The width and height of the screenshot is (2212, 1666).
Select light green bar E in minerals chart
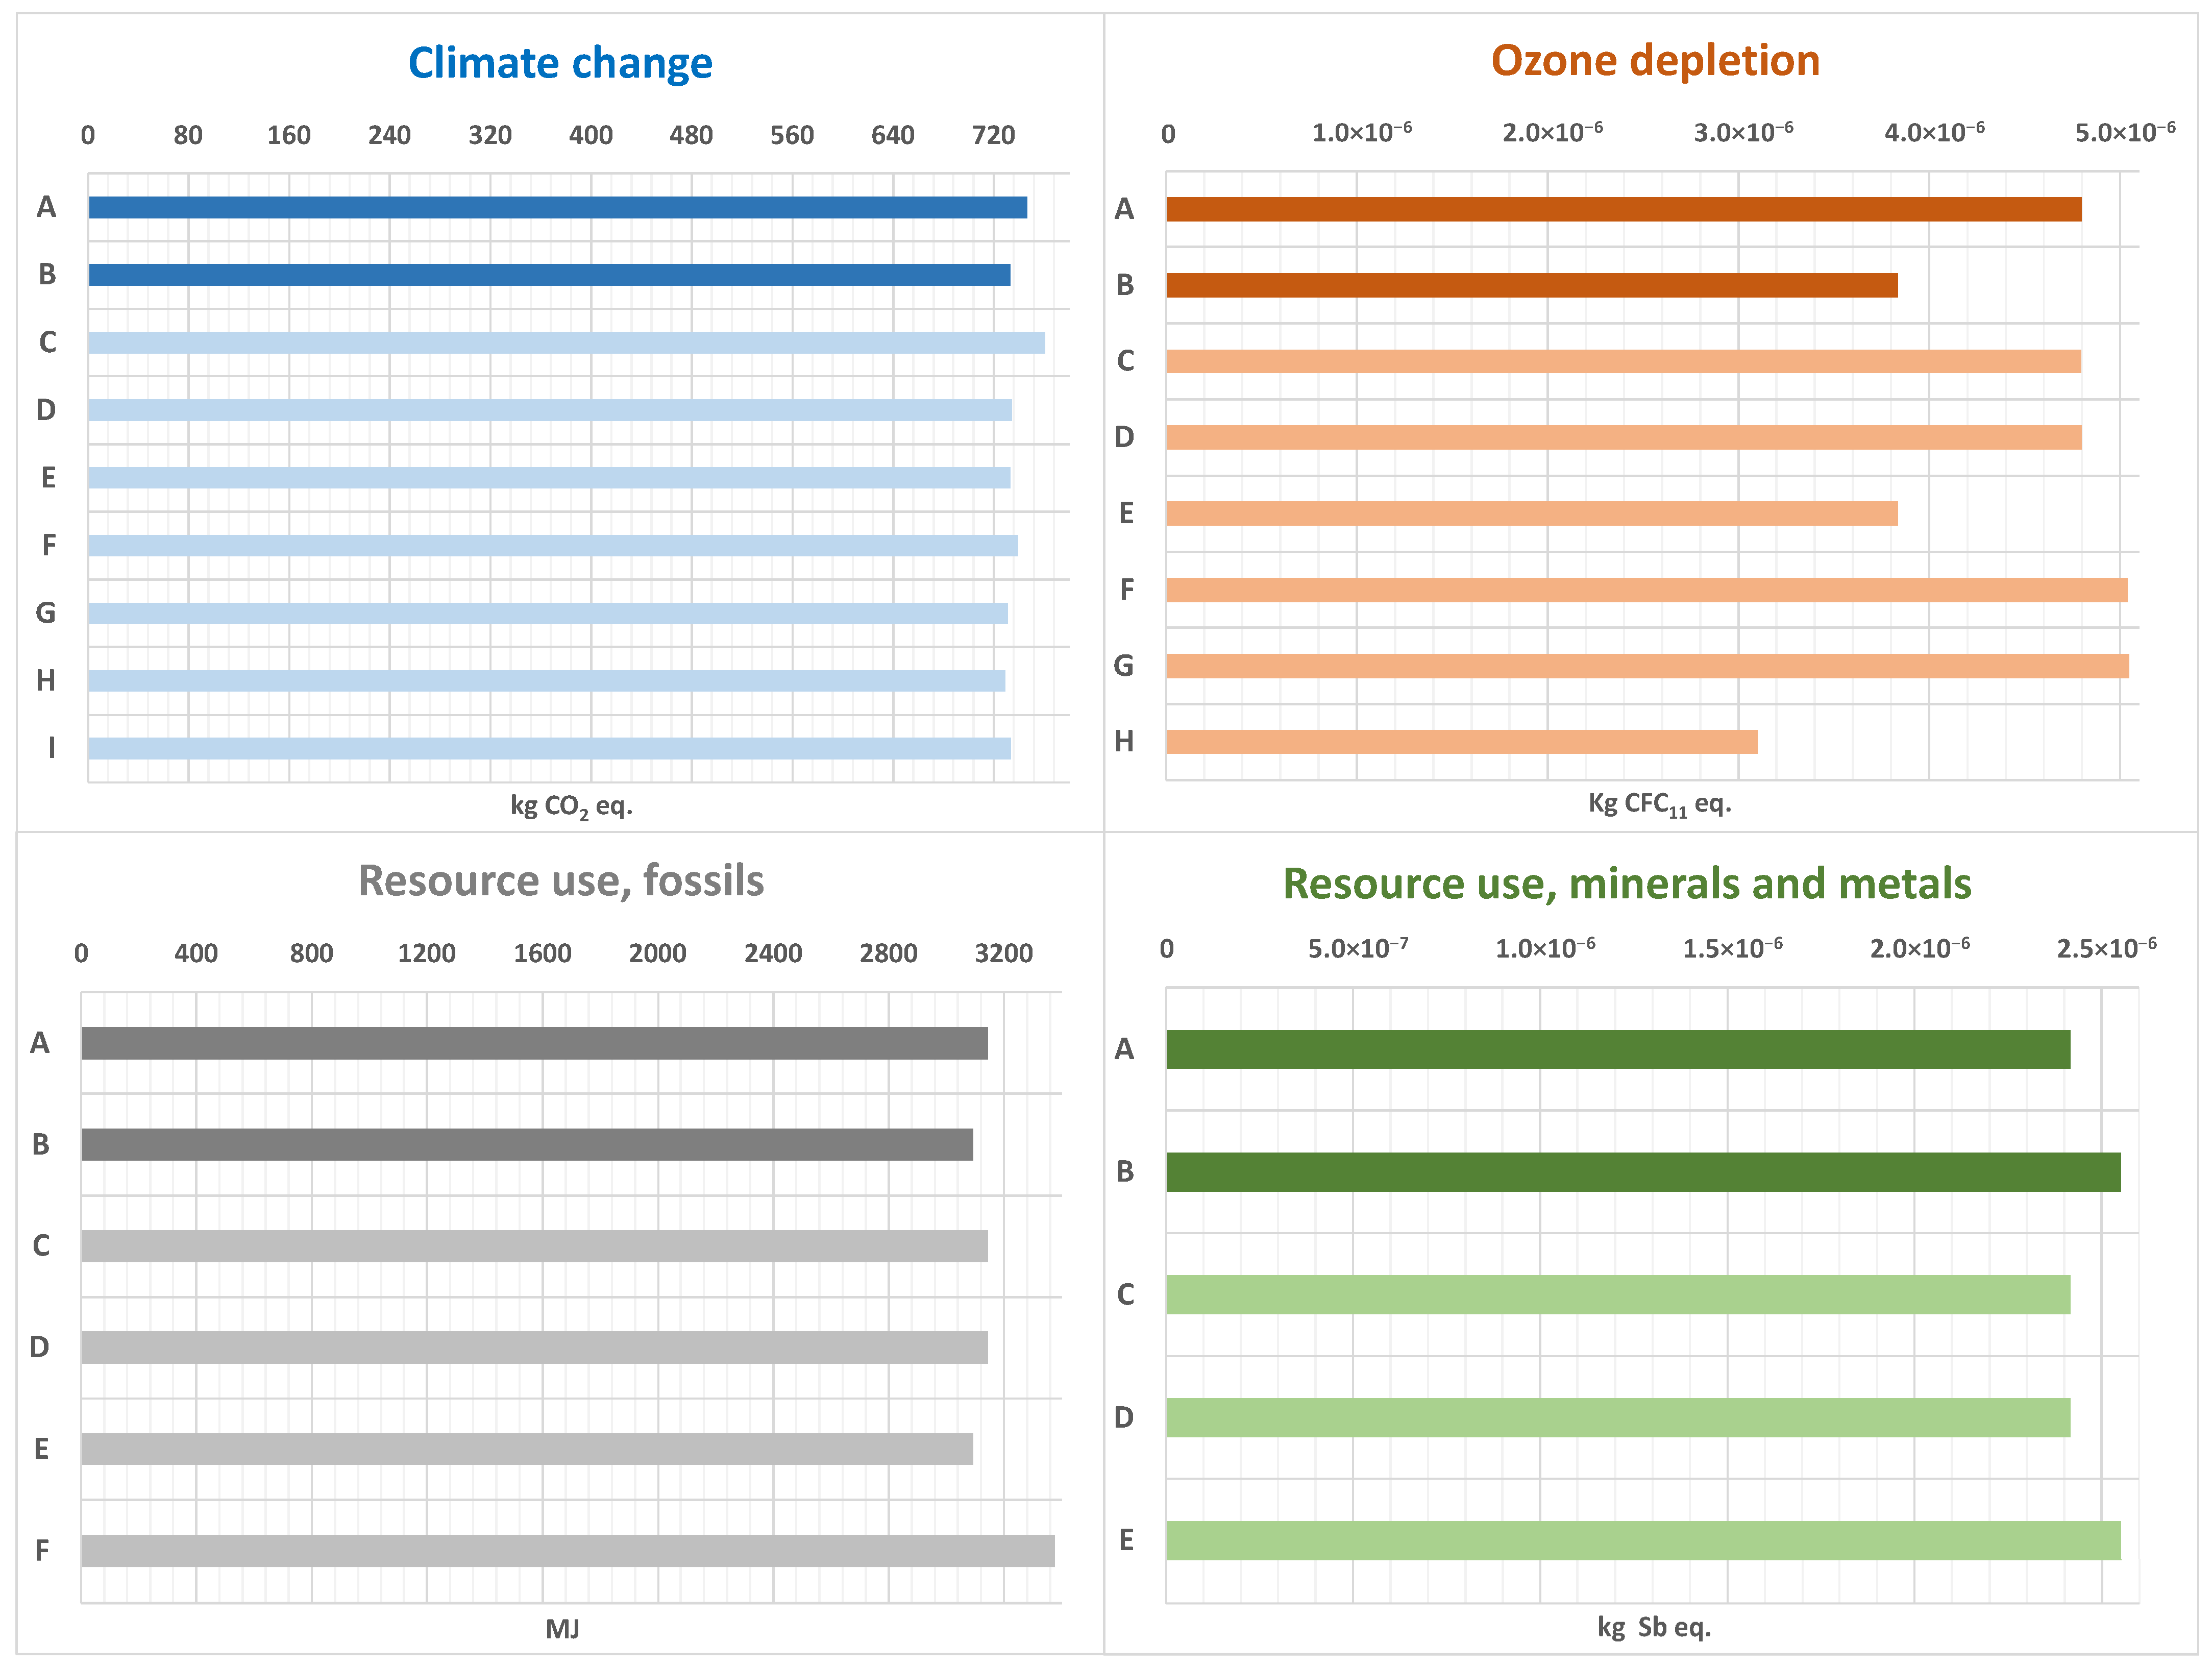[1643, 1540]
